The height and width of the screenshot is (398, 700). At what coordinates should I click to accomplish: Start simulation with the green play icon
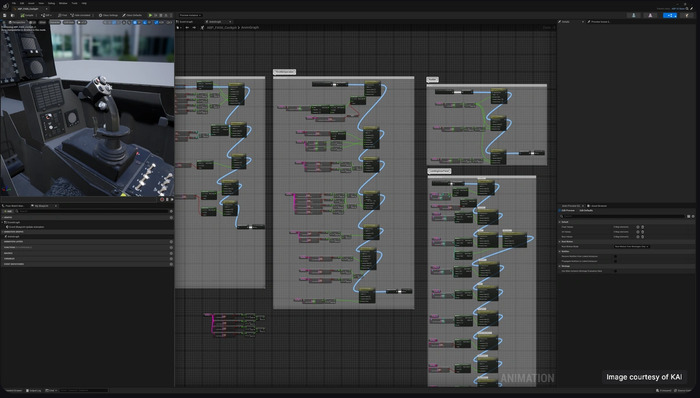point(150,15)
